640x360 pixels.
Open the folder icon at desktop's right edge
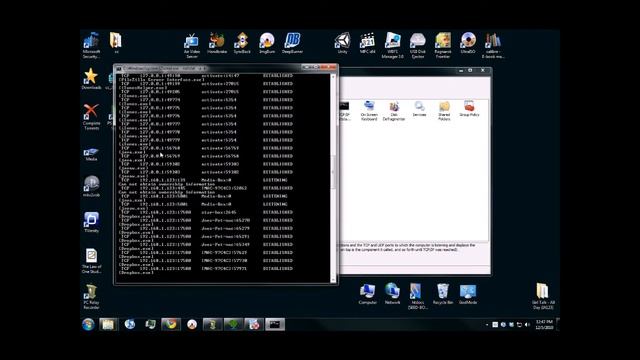(543, 296)
